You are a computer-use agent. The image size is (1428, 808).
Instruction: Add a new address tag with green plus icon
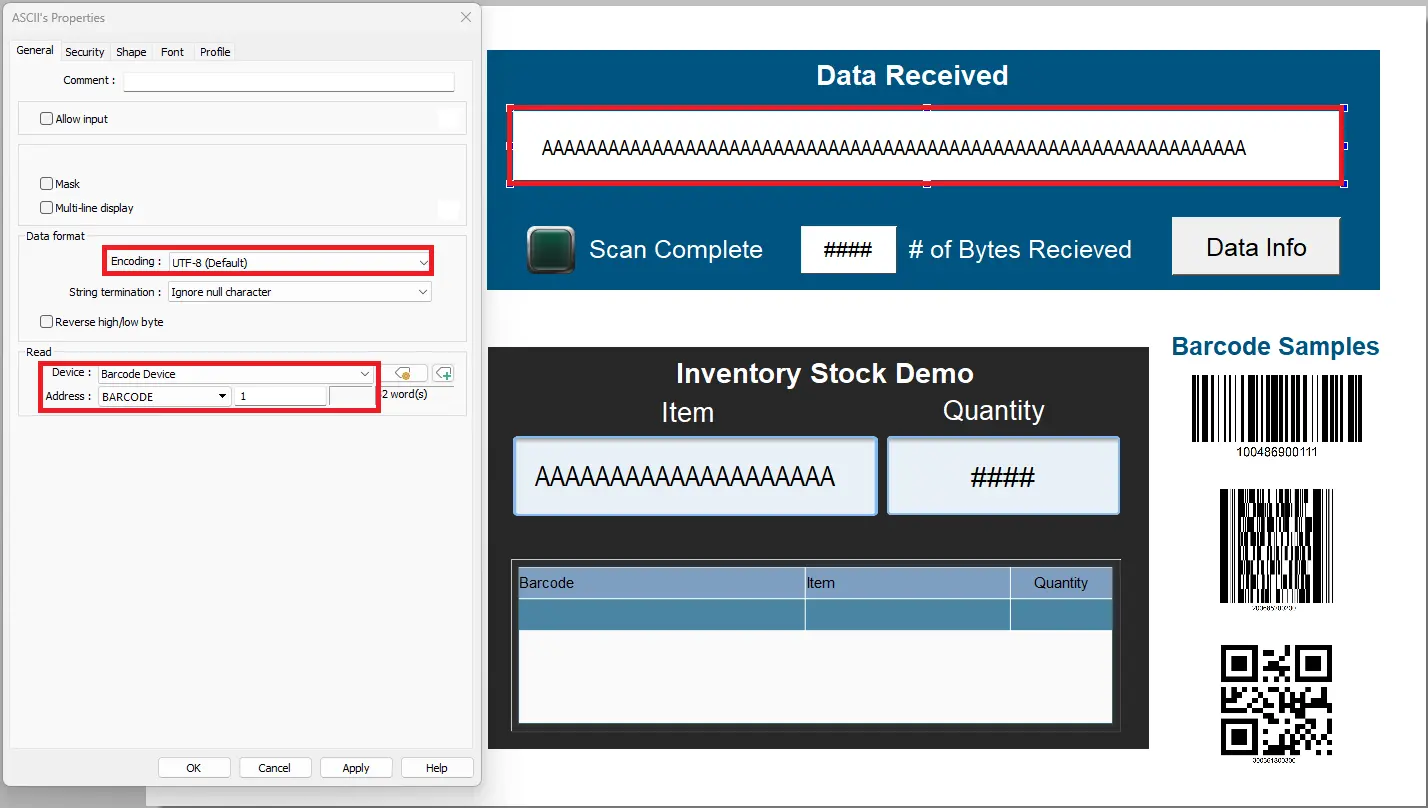click(444, 372)
